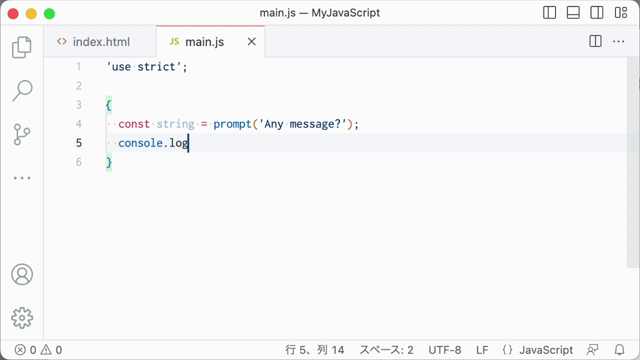
Task: Toggle the bottom panel
Action: pos(573,13)
